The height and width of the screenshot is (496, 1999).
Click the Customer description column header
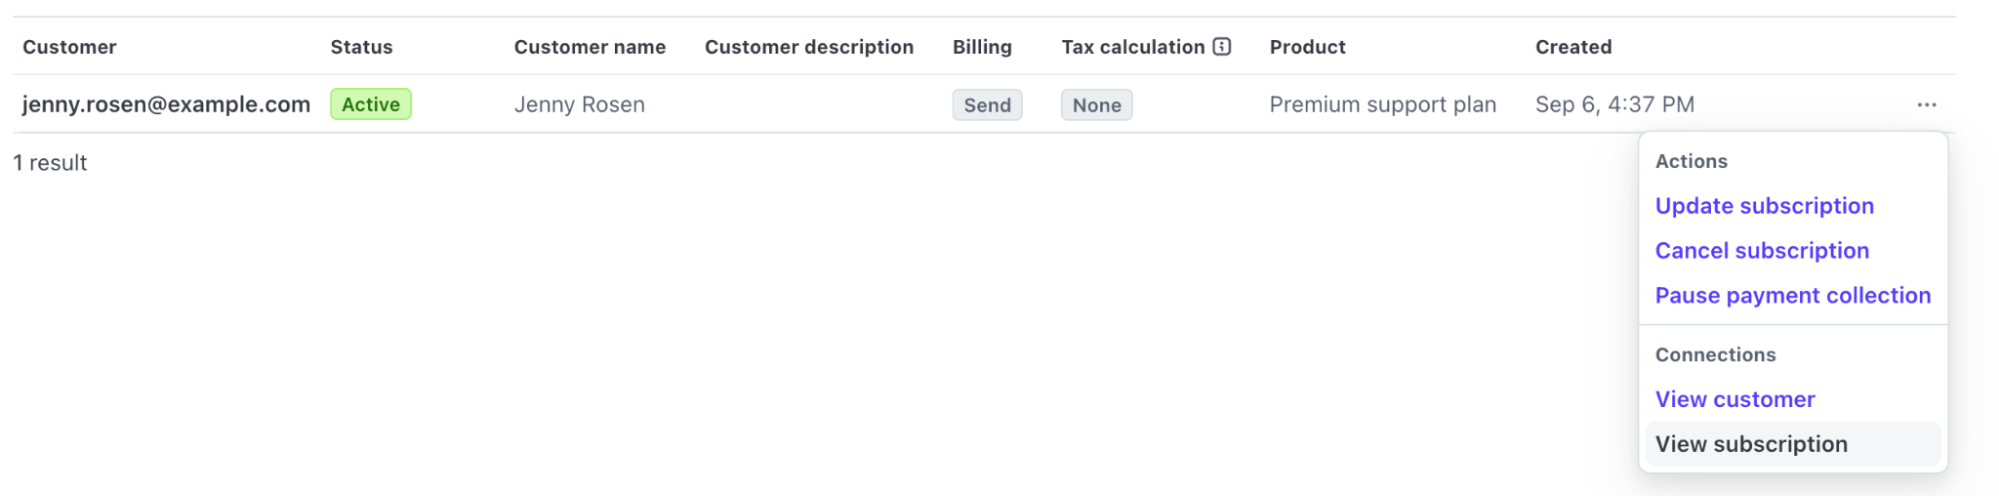coord(808,47)
